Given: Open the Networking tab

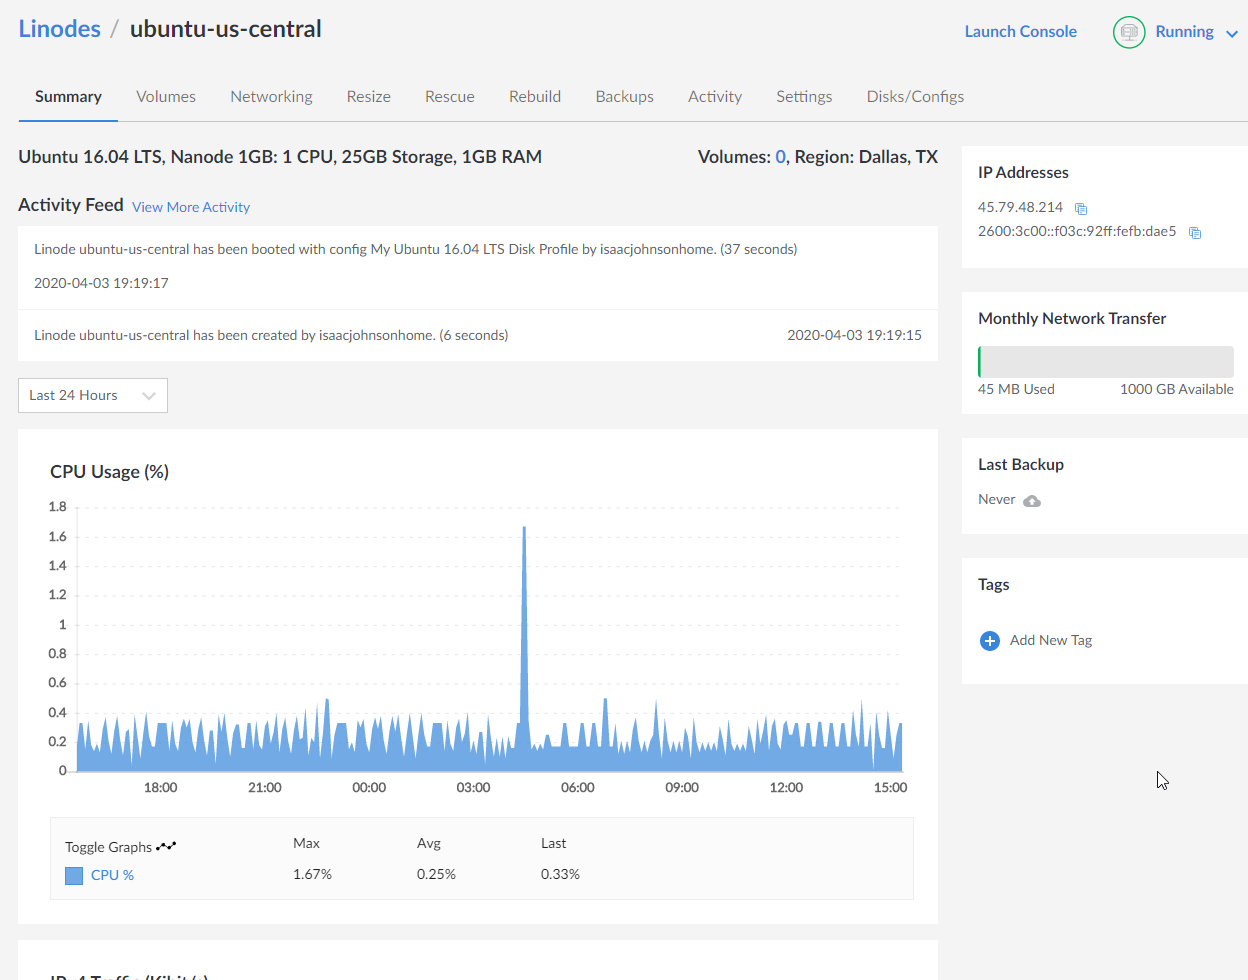Looking at the screenshot, I should click(271, 97).
